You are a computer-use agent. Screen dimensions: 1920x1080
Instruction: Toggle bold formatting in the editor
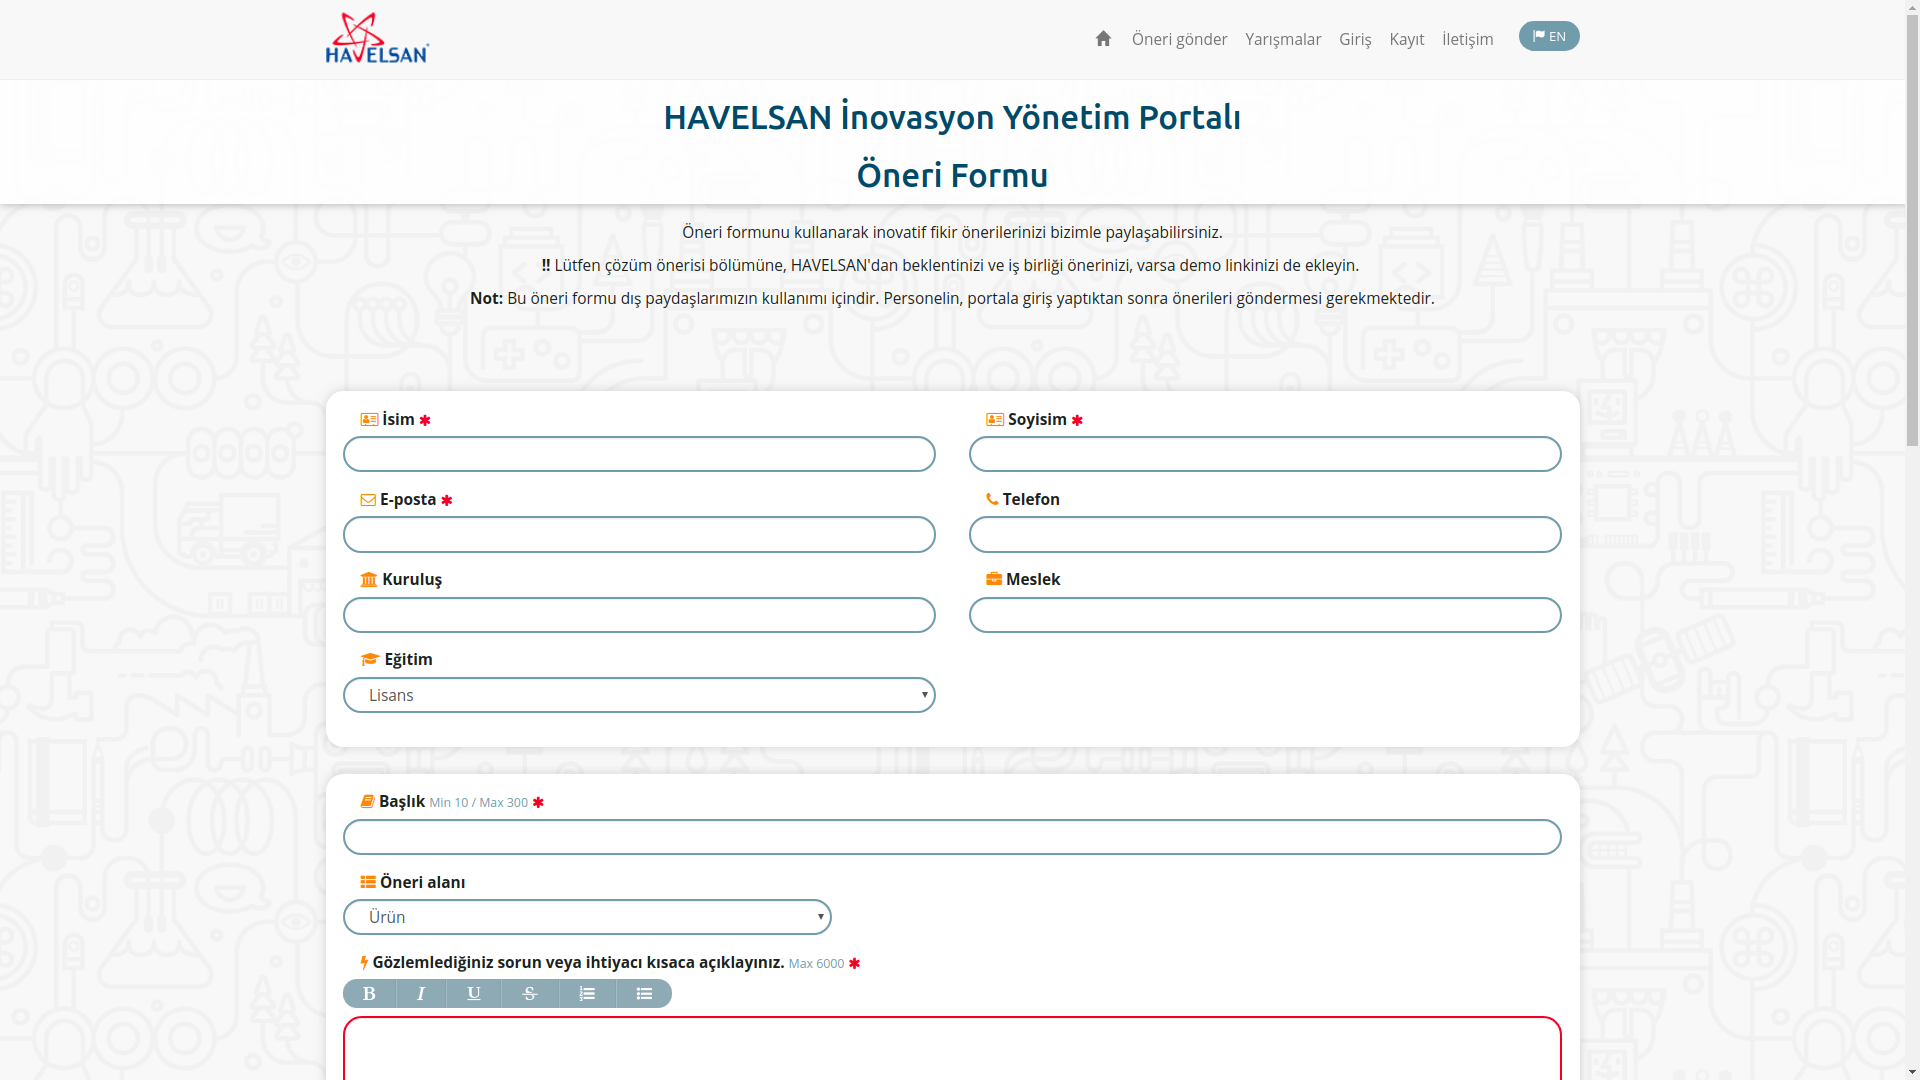coord(369,993)
